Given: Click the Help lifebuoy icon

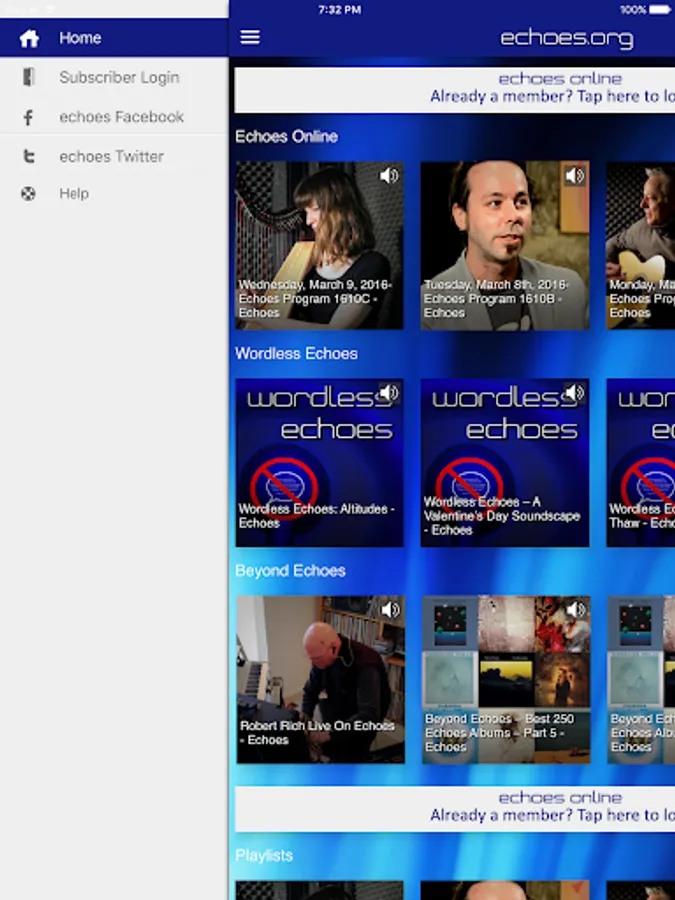Looking at the screenshot, I should click(x=28, y=193).
